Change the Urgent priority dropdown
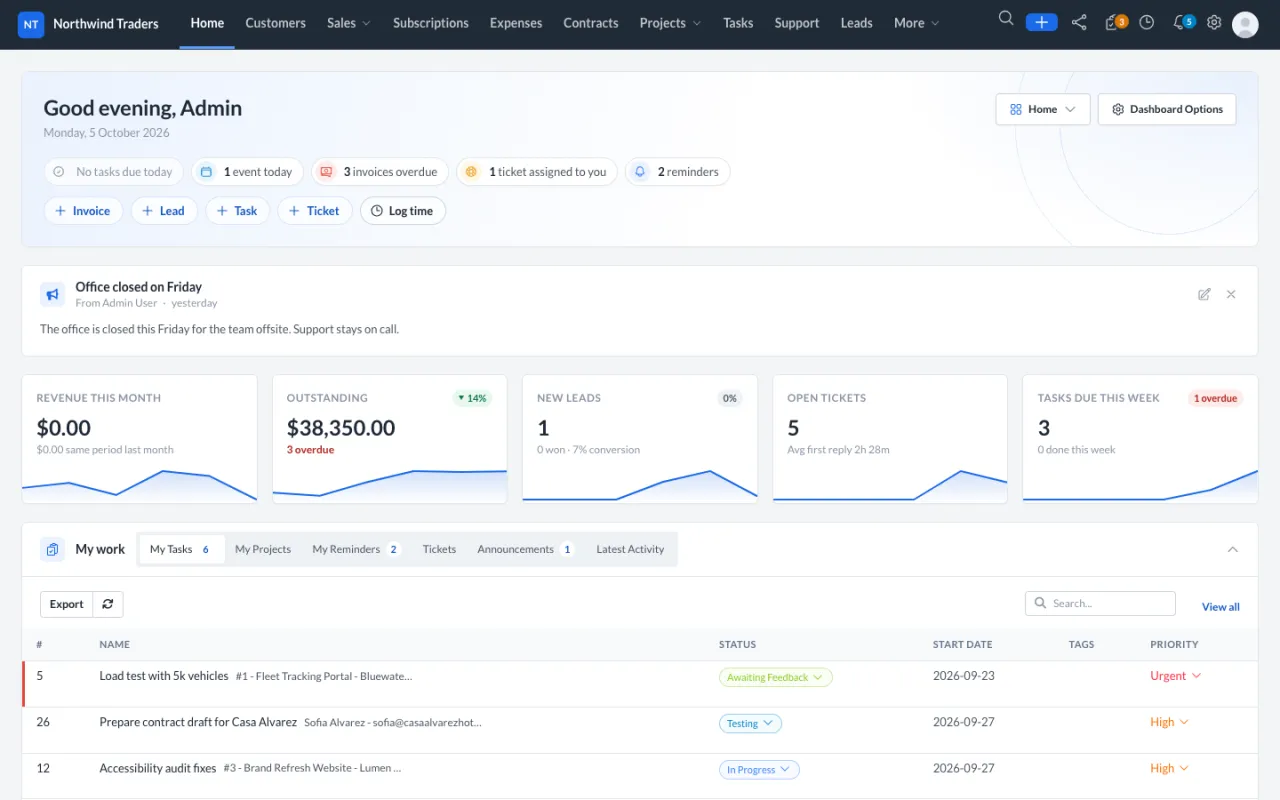 tap(1176, 676)
